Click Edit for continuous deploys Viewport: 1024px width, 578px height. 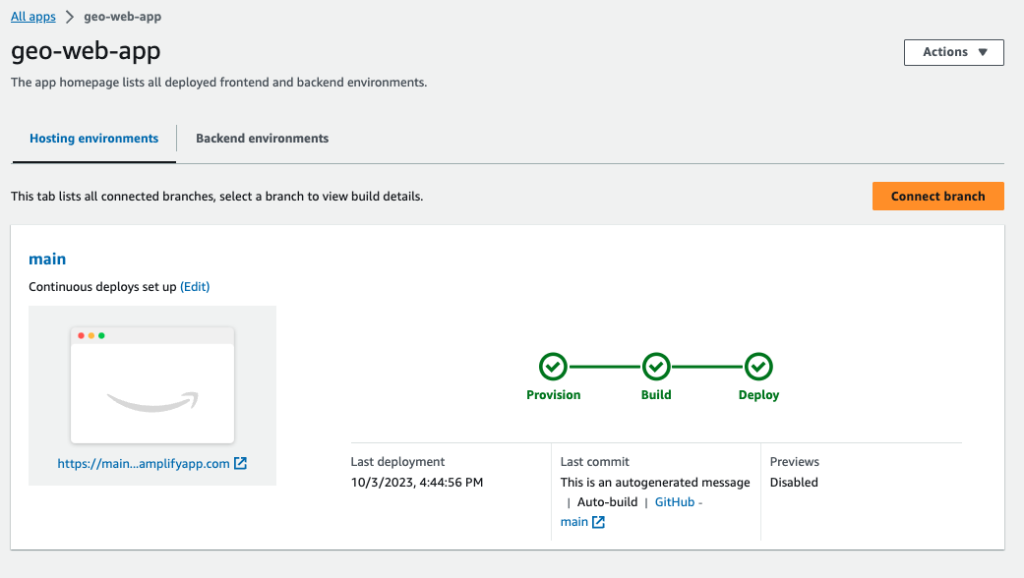pos(195,287)
